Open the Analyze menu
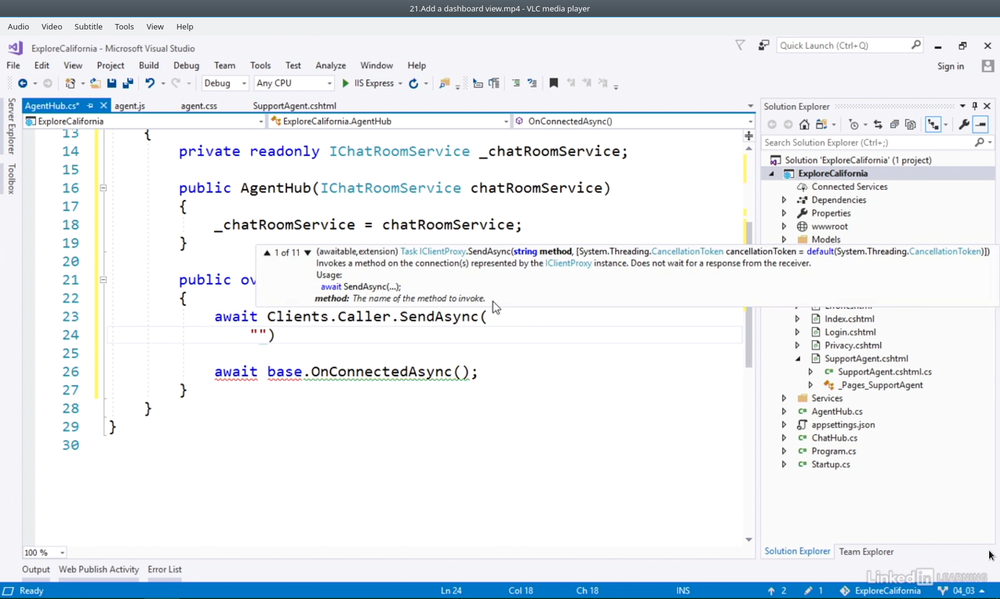 pyautogui.click(x=330, y=66)
